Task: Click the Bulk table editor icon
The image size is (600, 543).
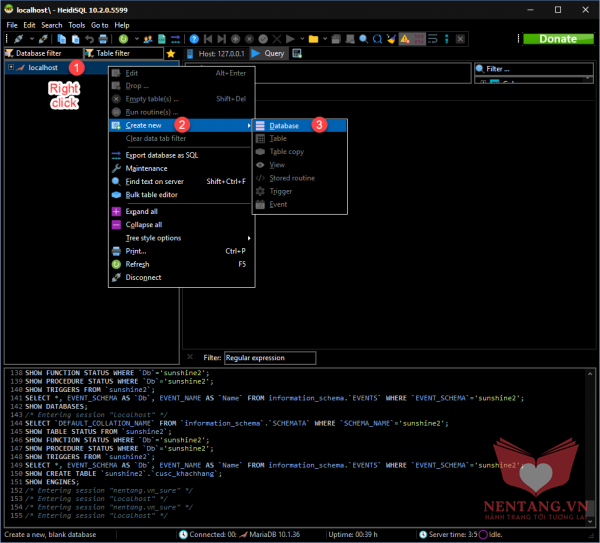Action: coord(117,195)
